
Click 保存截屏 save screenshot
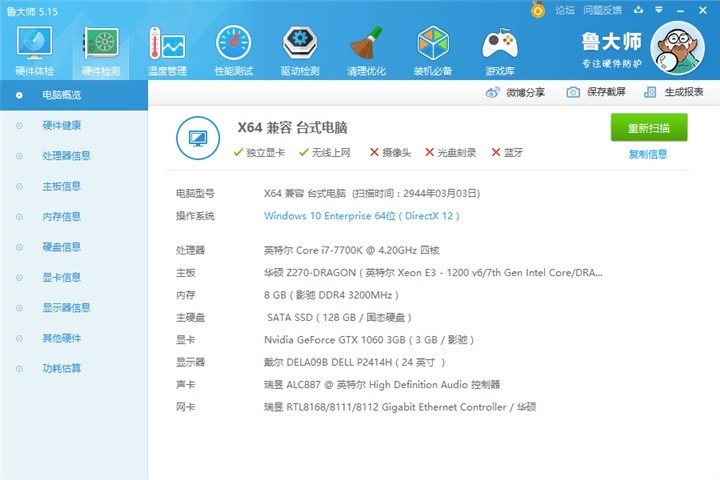click(x=606, y=92)
